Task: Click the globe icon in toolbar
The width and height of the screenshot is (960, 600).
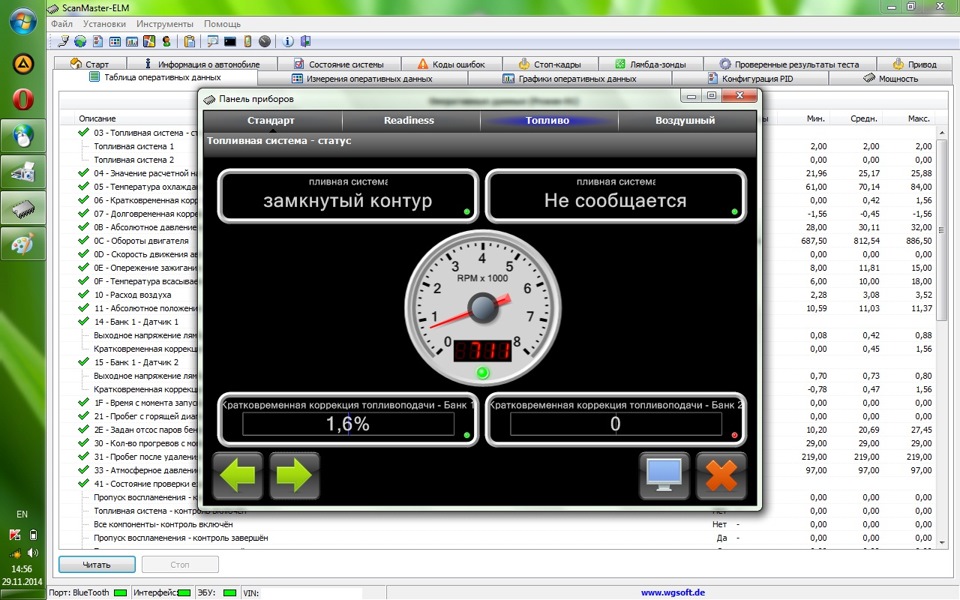Action: [x=80, y=41]
